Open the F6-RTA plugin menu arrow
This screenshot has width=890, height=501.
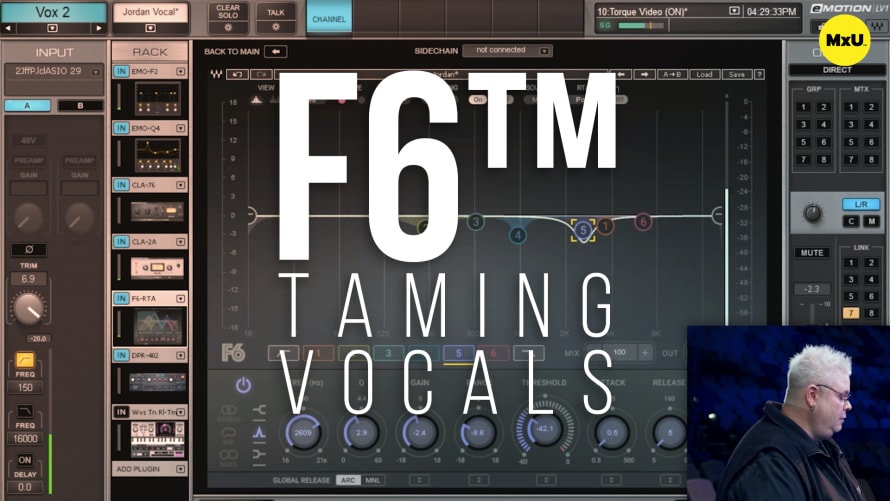tap(180, 298)
